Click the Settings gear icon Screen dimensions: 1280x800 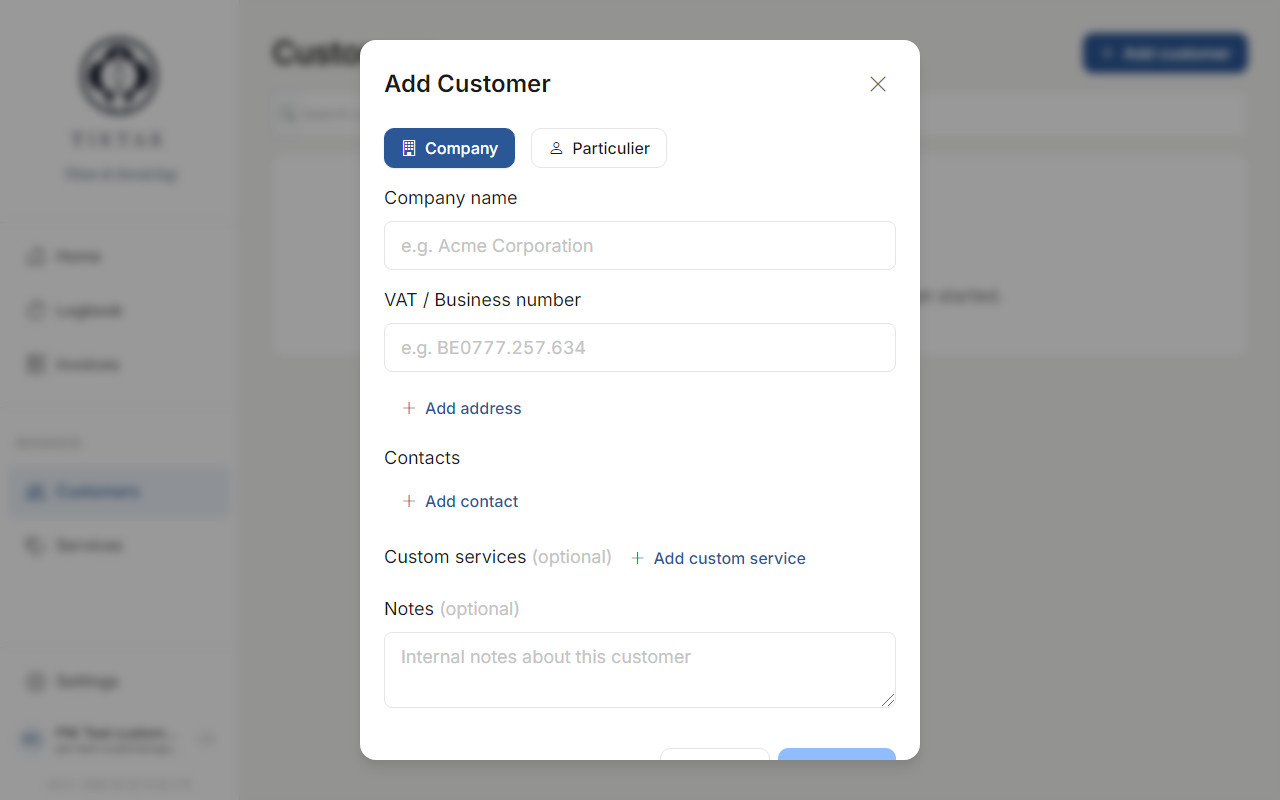coord(35,681)
